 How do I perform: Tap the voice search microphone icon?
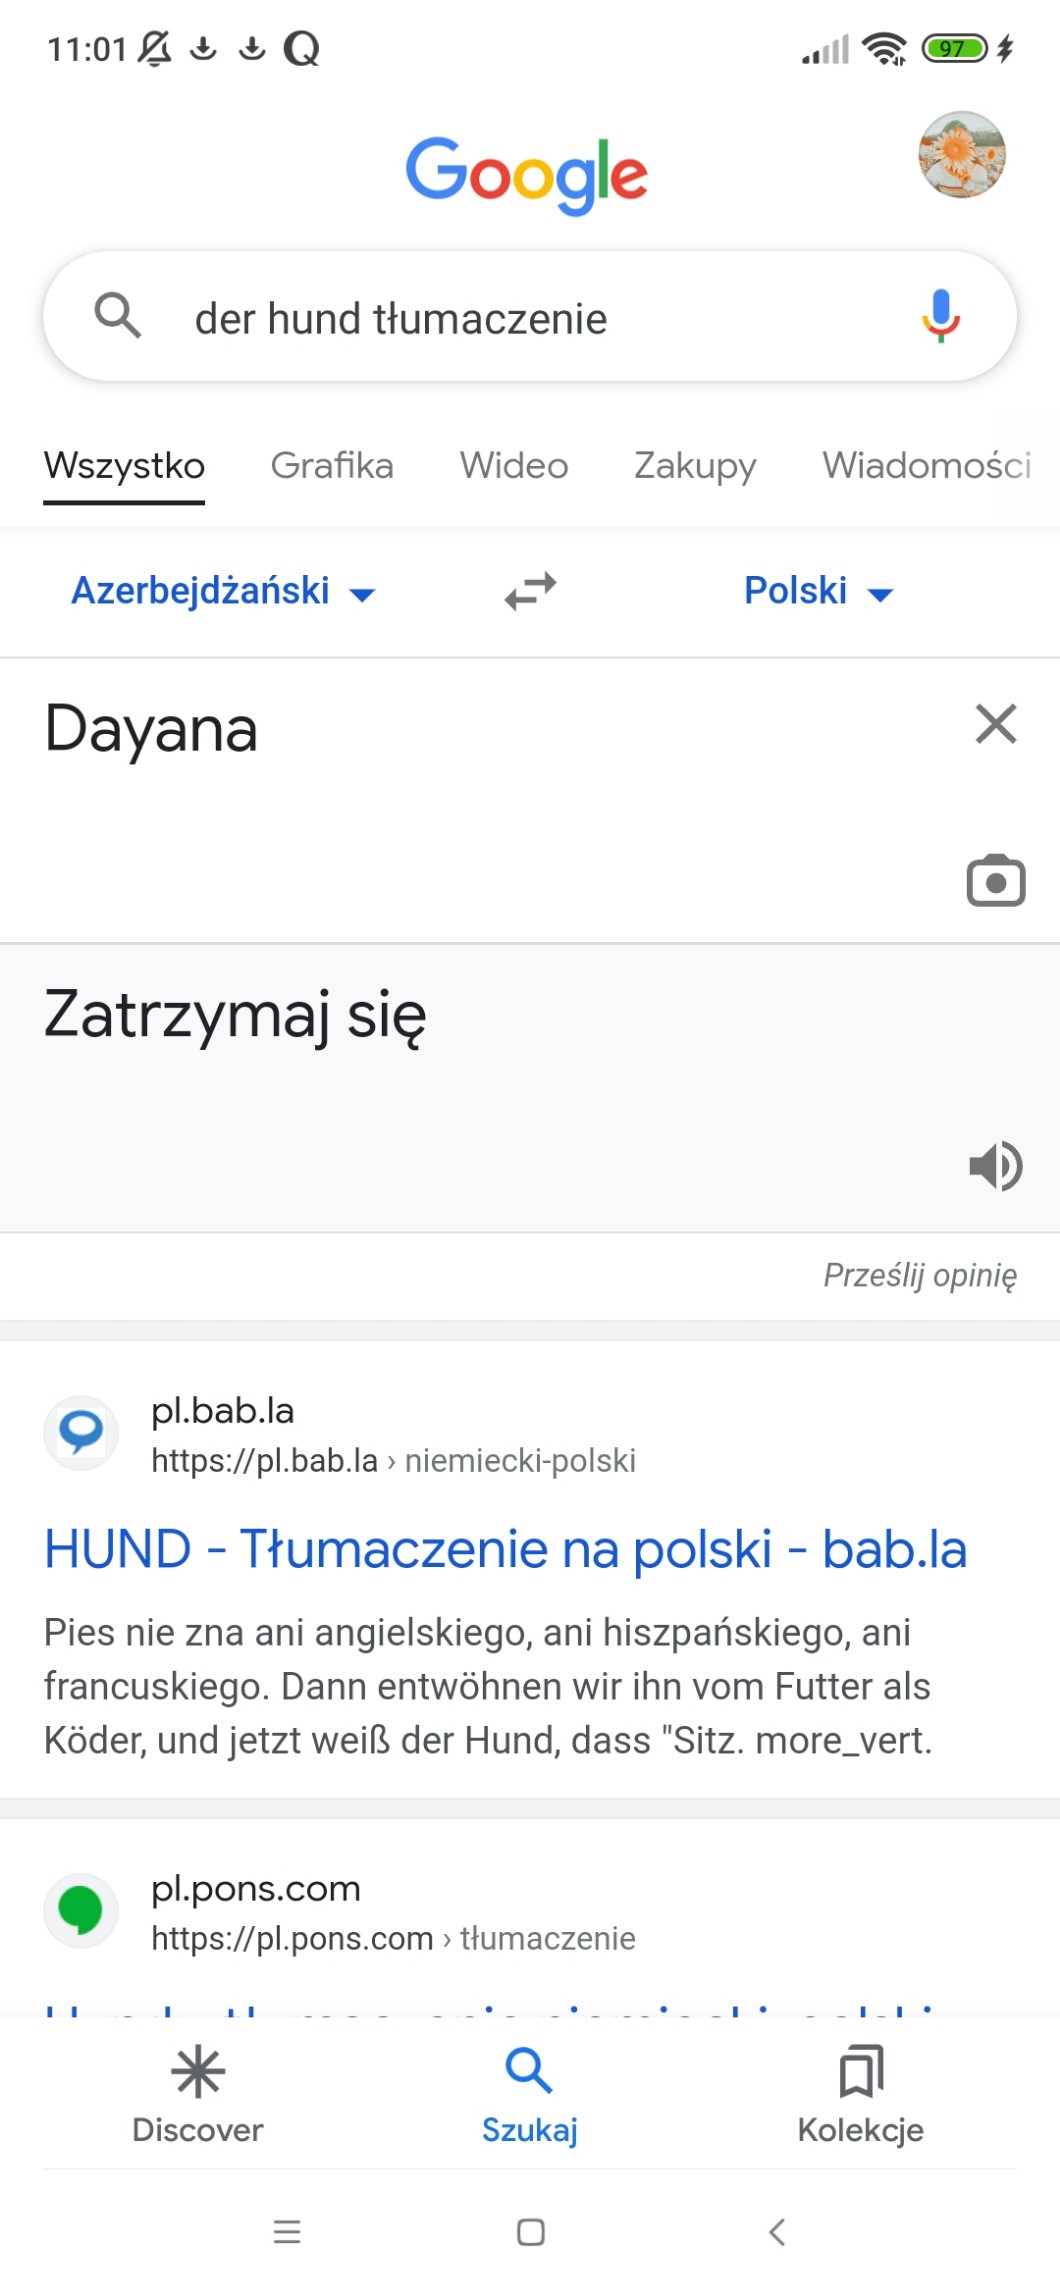940,316
